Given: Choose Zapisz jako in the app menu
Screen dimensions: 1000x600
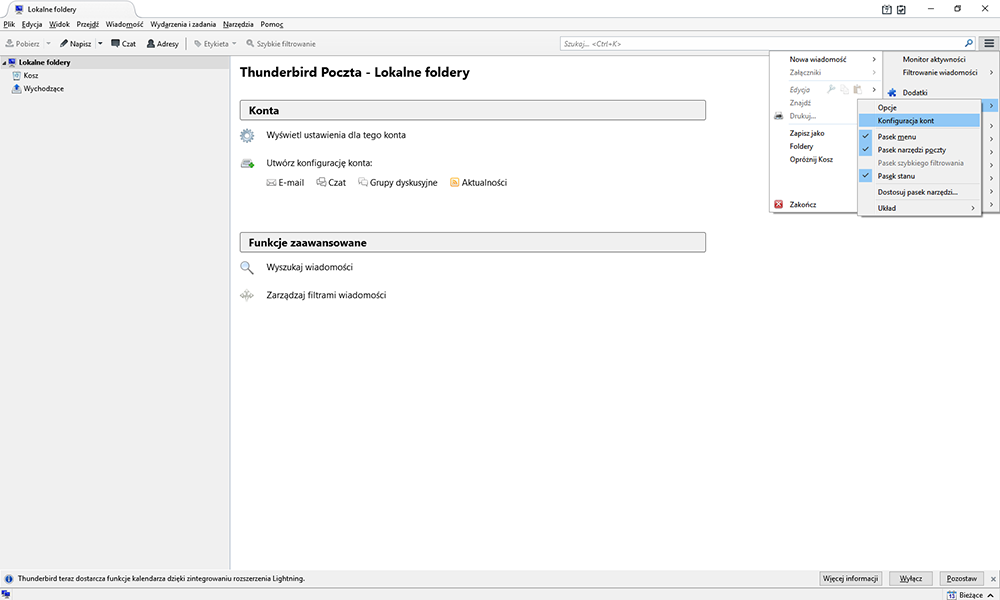Looking at the screenshot, I should [807, 133].
